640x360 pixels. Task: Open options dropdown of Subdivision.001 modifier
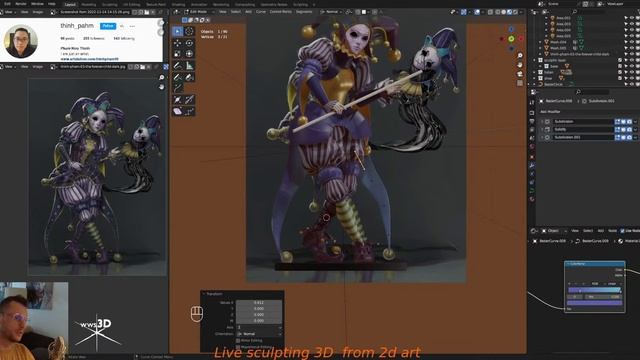click(x=635, y=137)
